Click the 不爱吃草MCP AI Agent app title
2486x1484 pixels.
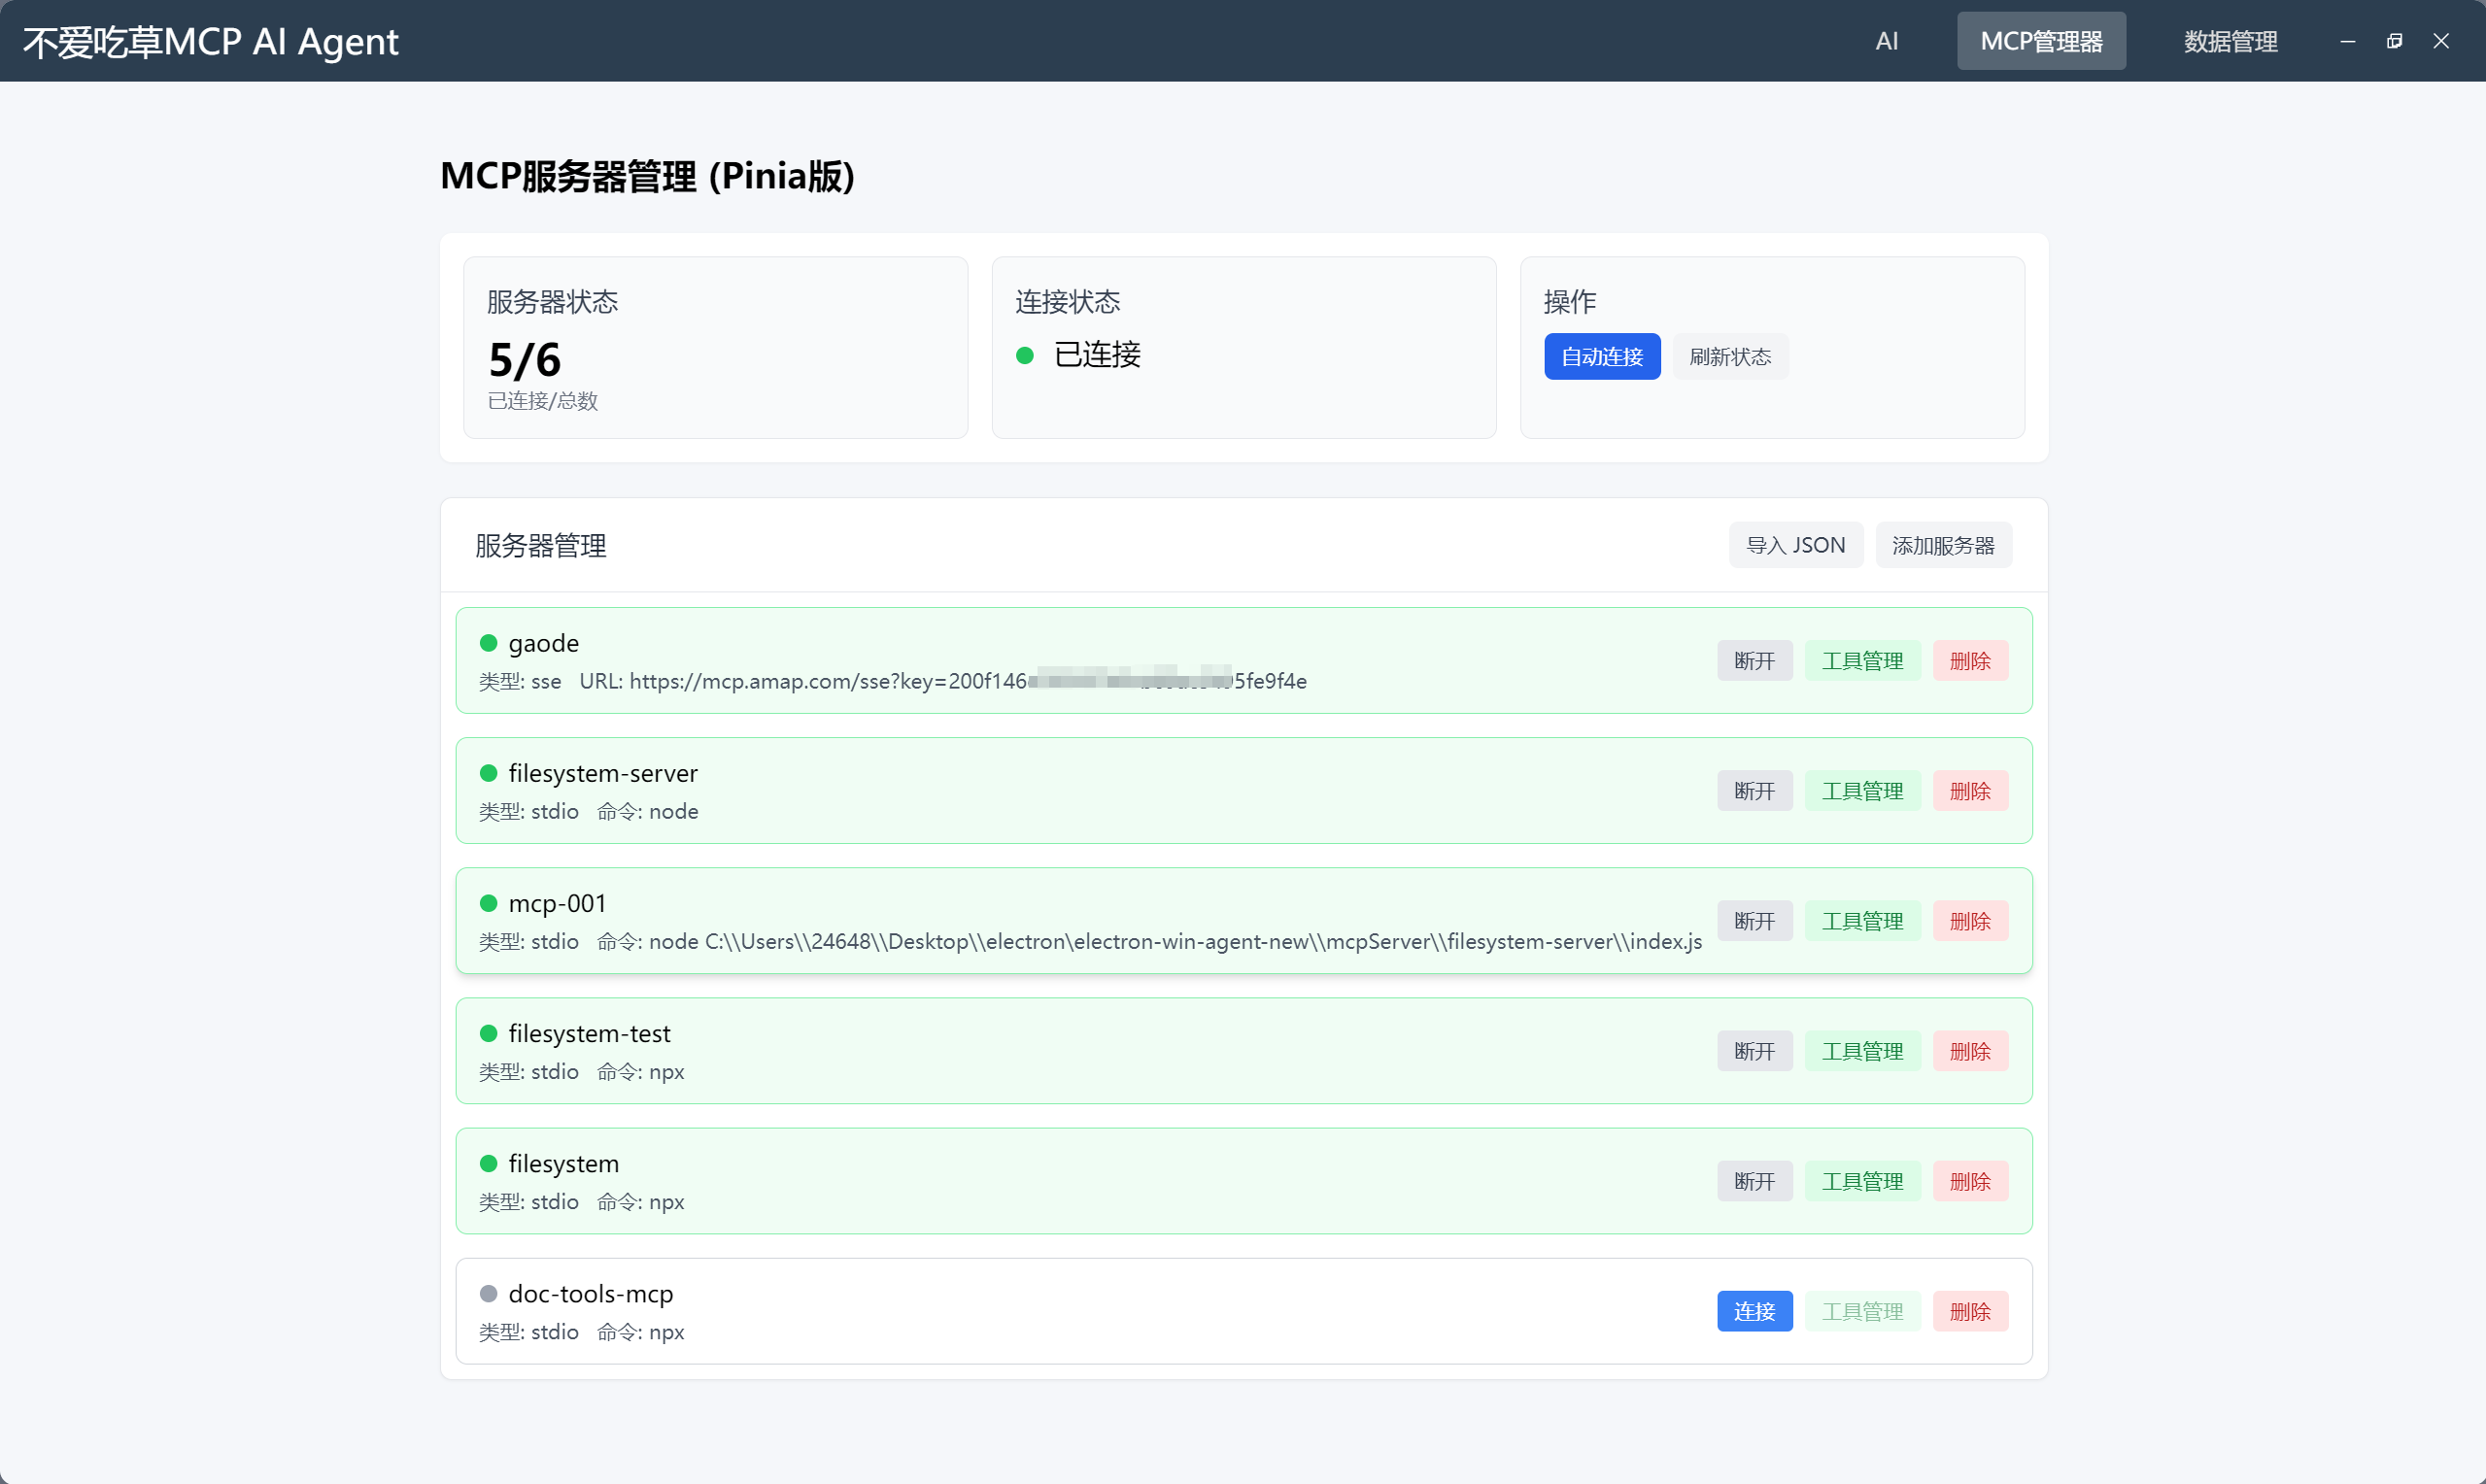[211, 42]
